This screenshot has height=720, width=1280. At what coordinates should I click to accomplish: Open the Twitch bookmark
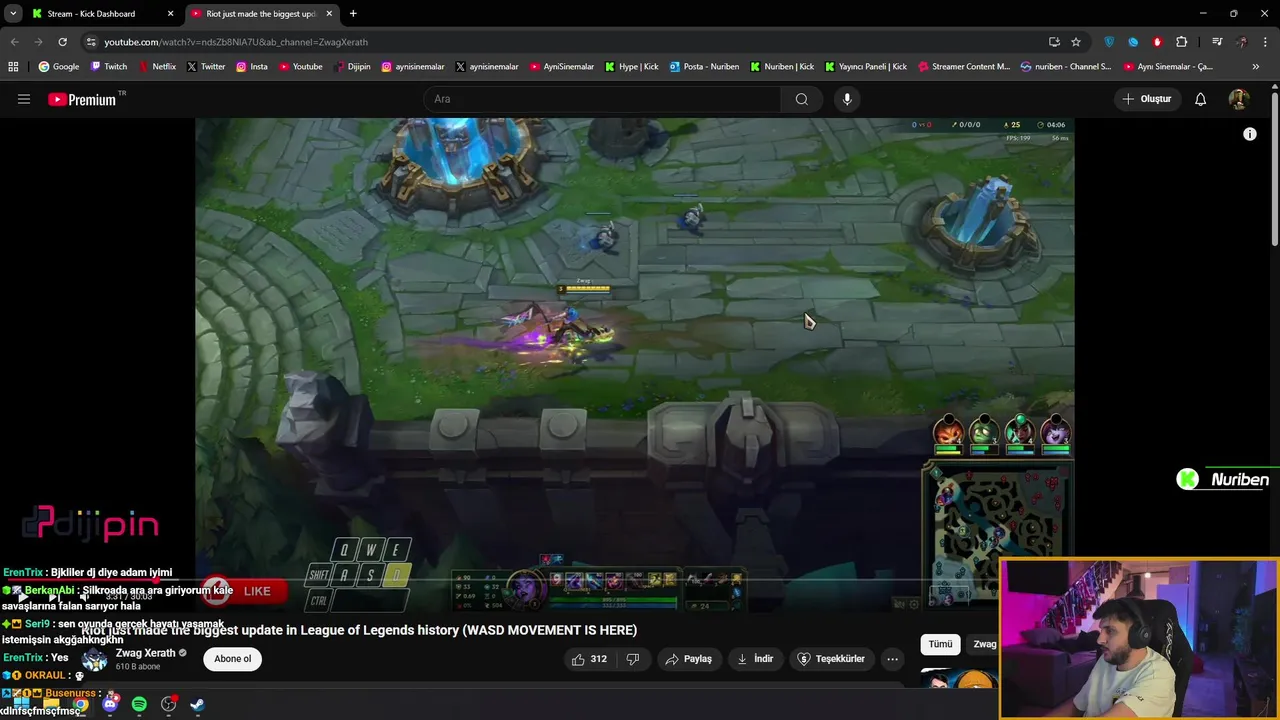(108, 67)
